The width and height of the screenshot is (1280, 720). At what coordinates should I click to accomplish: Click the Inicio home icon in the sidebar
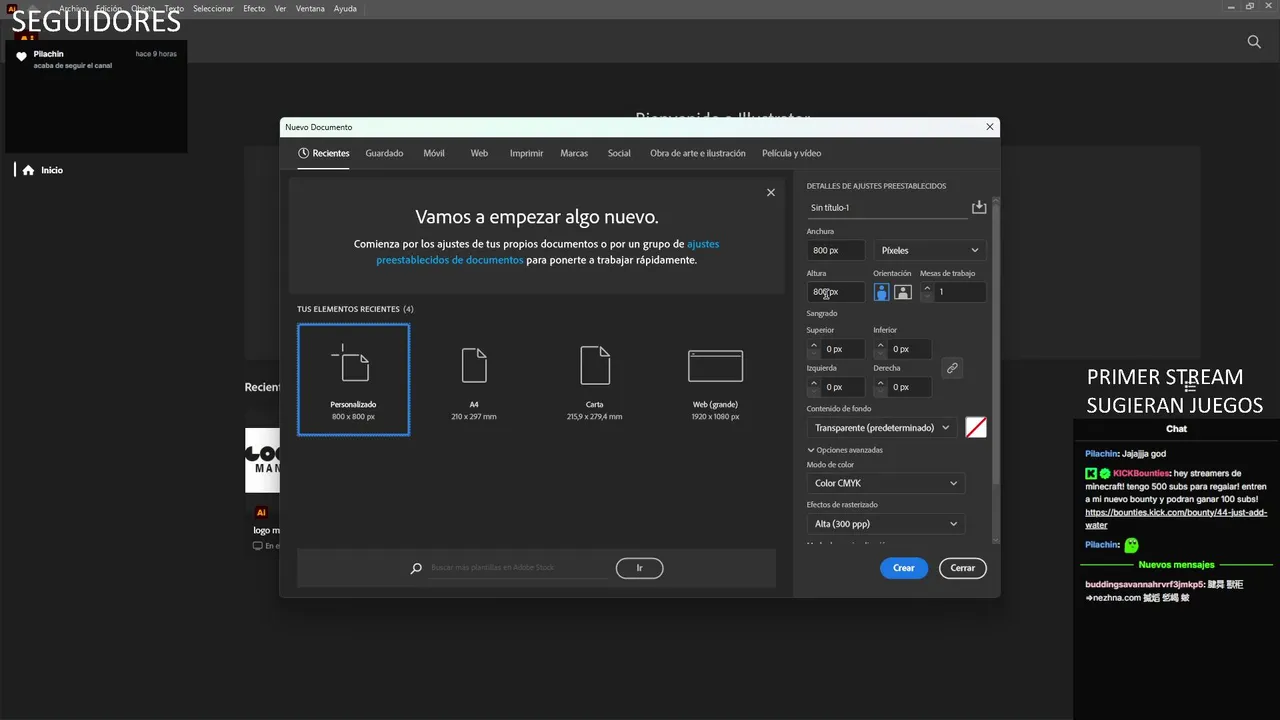[x=28, y=170]
